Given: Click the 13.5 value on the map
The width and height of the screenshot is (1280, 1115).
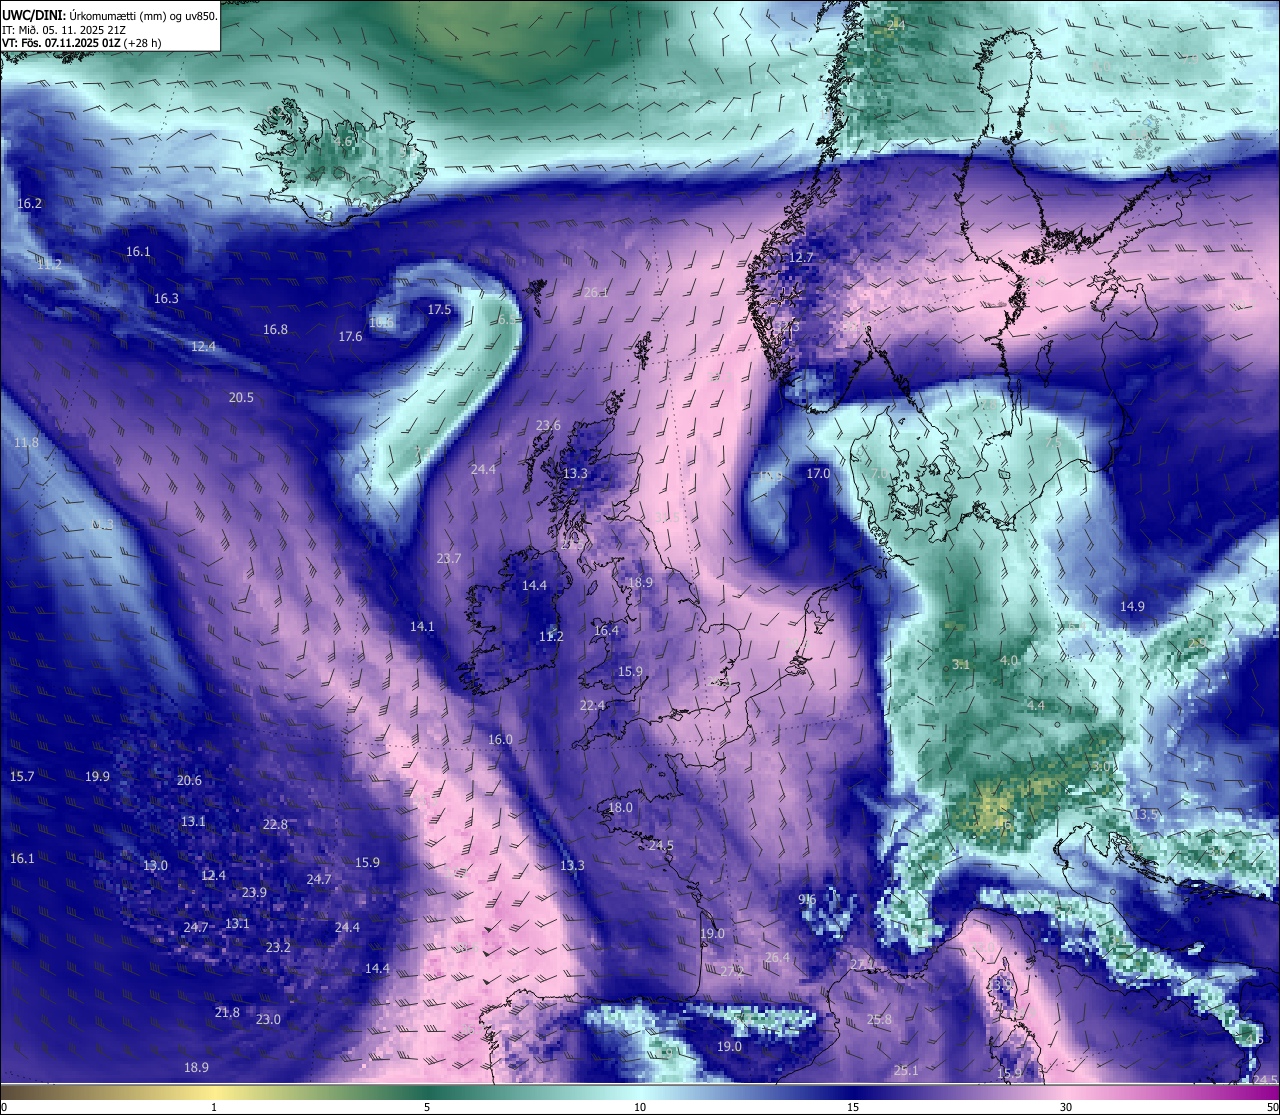Looking at the screenshot, I should (1145, 814).
